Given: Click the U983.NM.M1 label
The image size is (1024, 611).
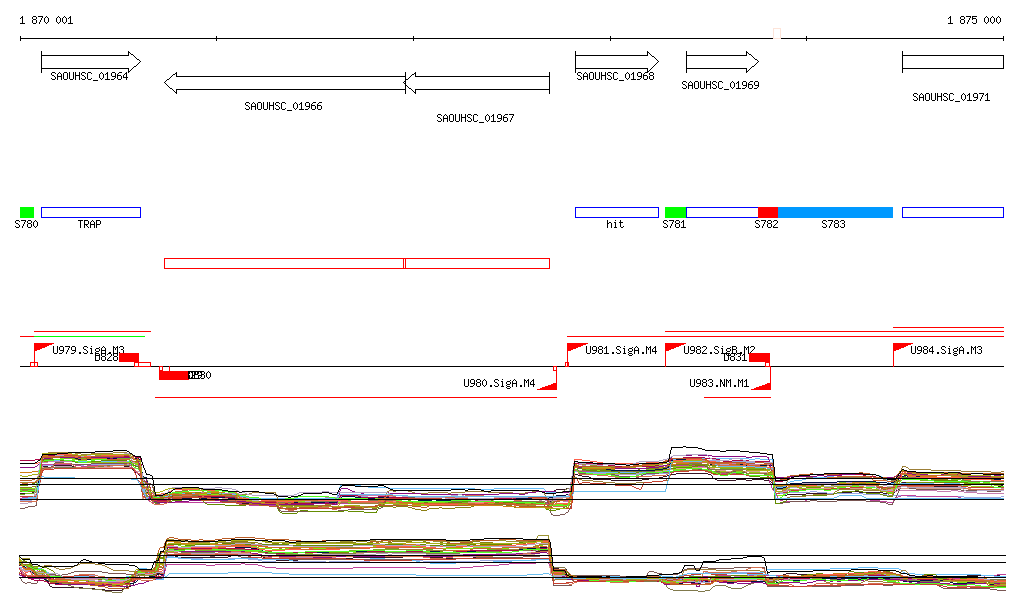Looking at the screenshot, I should click(x=719, y=383).
